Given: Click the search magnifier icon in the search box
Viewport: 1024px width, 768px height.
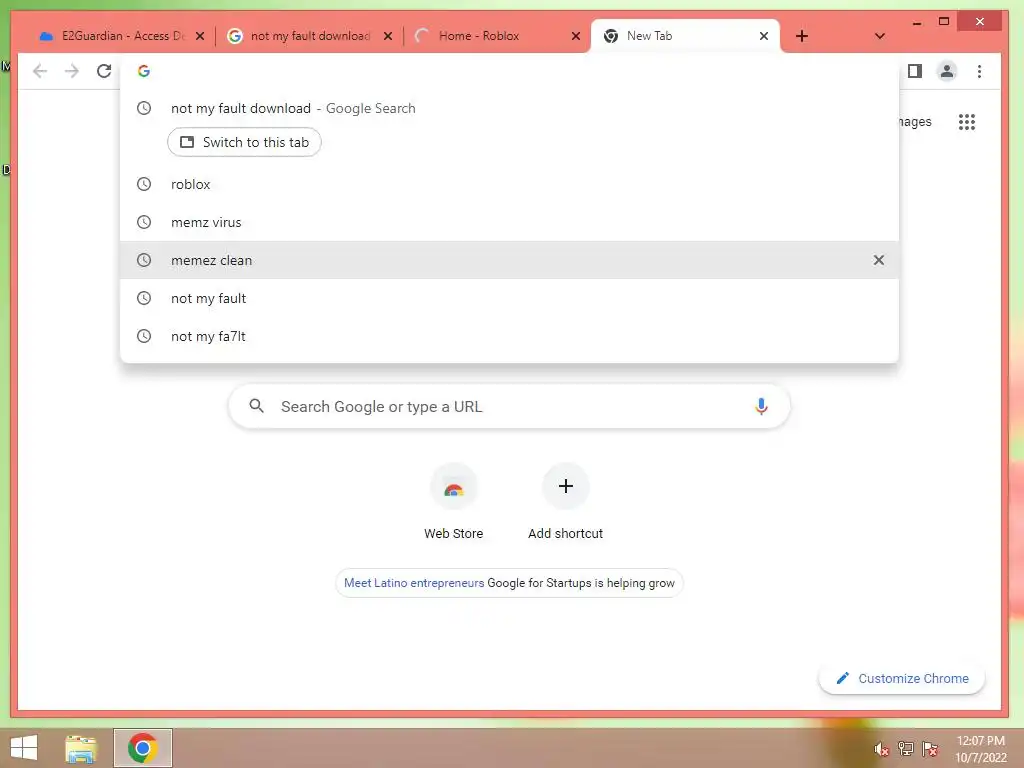Looking at the screenshot, I should [x=257, y=406].
